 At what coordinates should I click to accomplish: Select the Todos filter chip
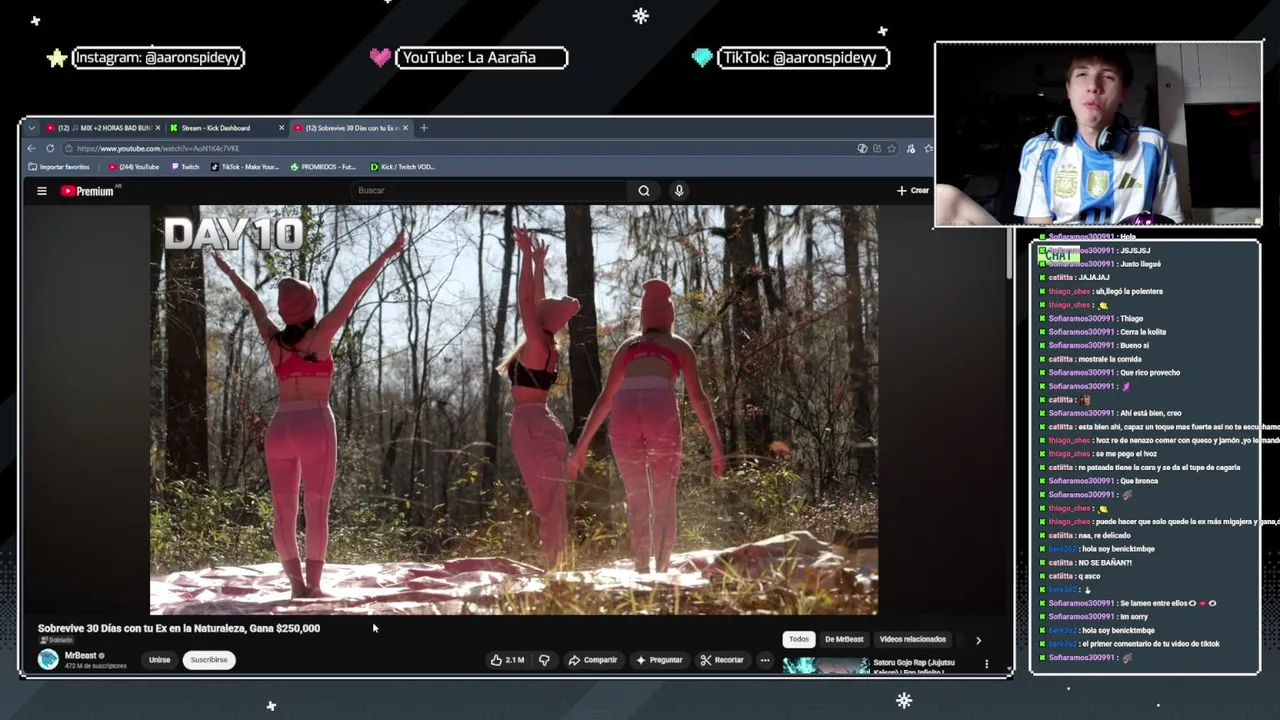(799, 639)
